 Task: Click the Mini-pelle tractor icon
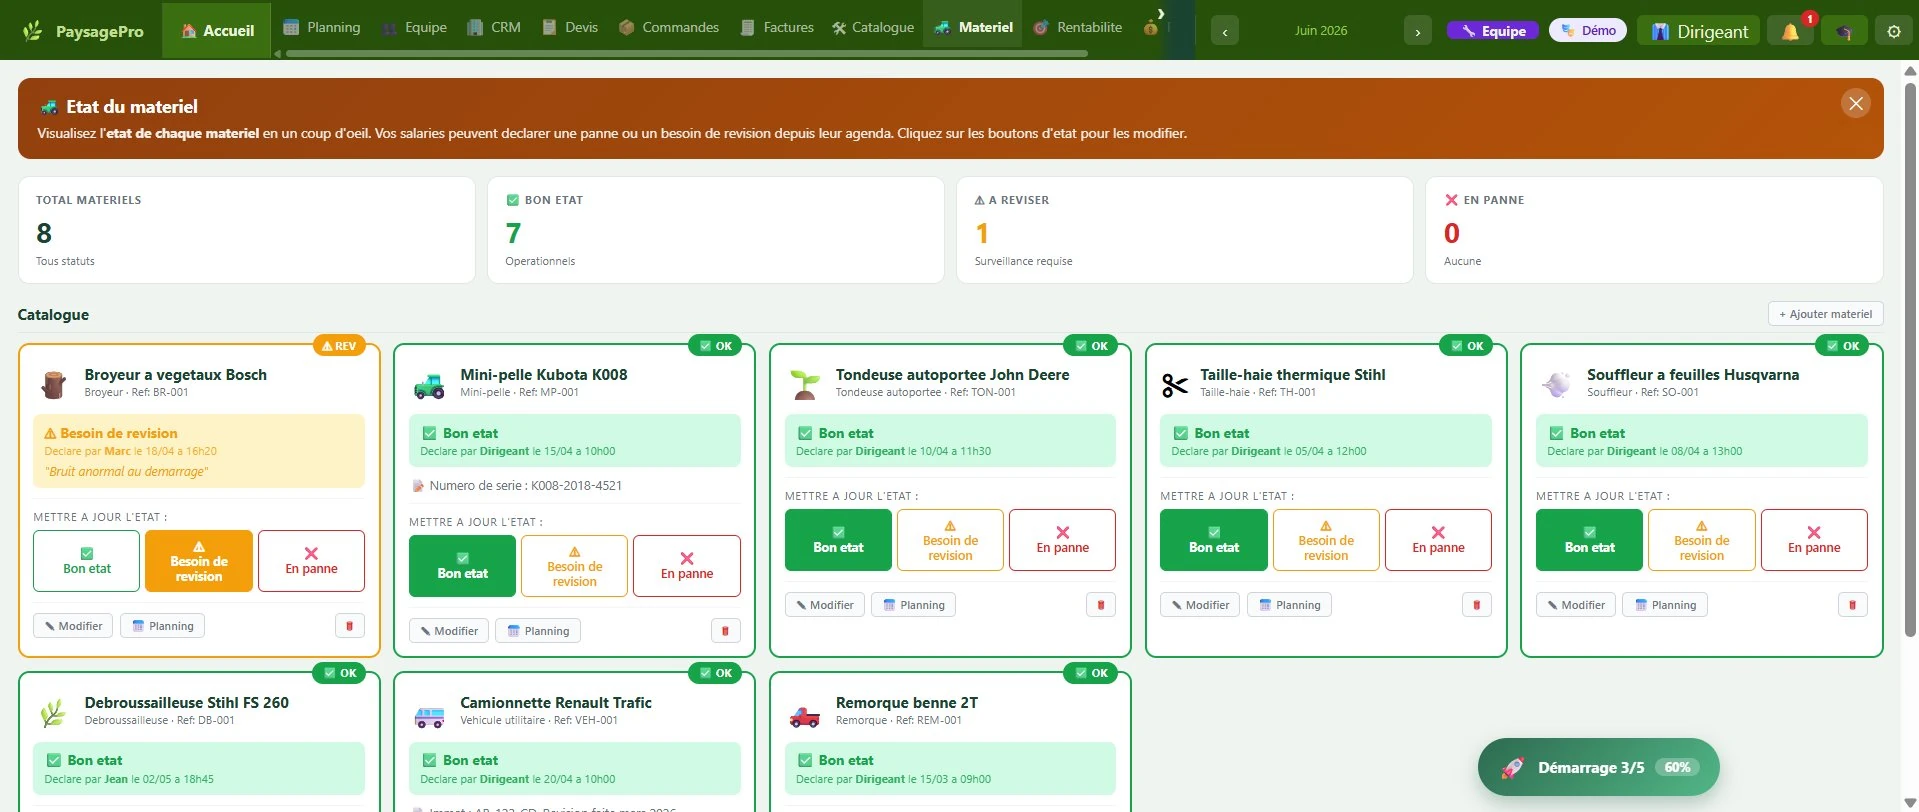pos(430,385)
